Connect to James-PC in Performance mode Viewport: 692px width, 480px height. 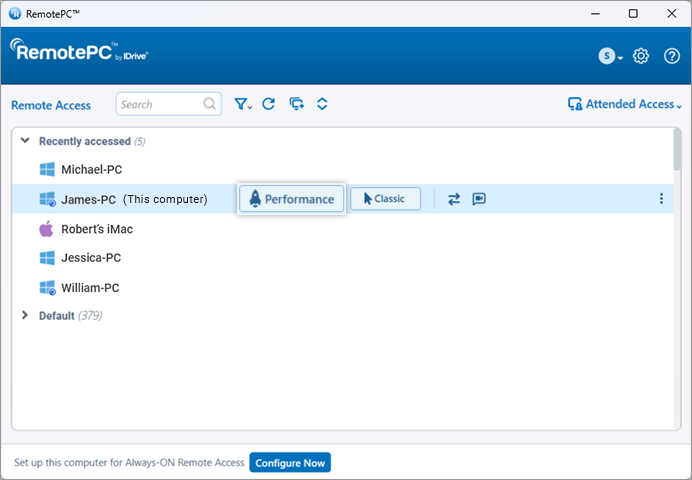[x=292, y=199]
